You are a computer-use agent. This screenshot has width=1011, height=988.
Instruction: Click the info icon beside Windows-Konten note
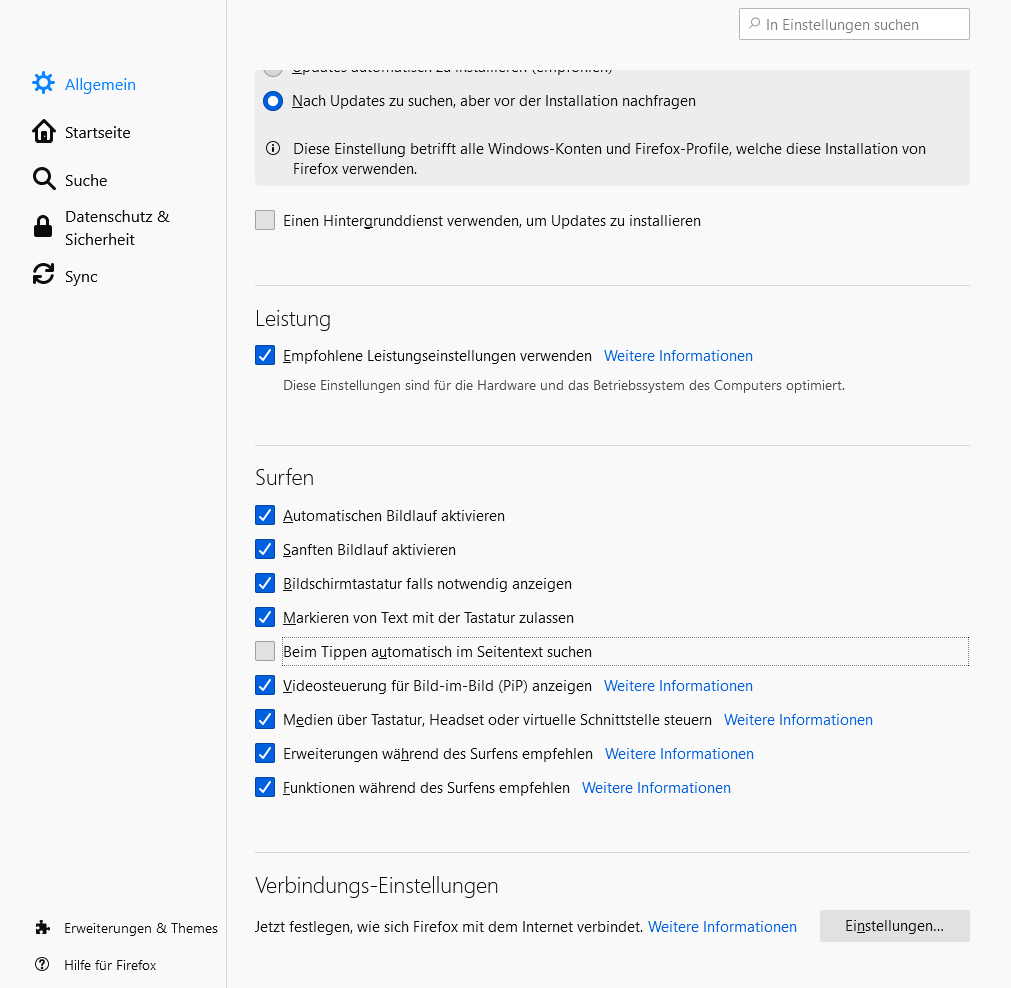tap(273, 149)
